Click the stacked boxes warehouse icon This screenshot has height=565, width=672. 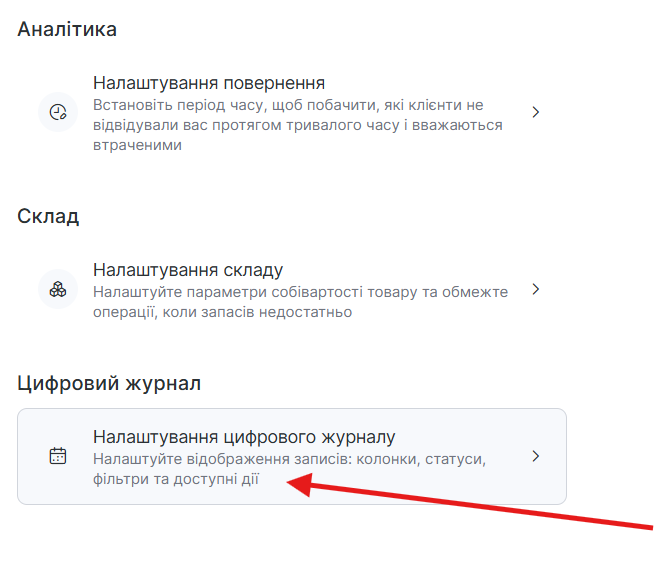pyautogui.click(x=58, y=289)
